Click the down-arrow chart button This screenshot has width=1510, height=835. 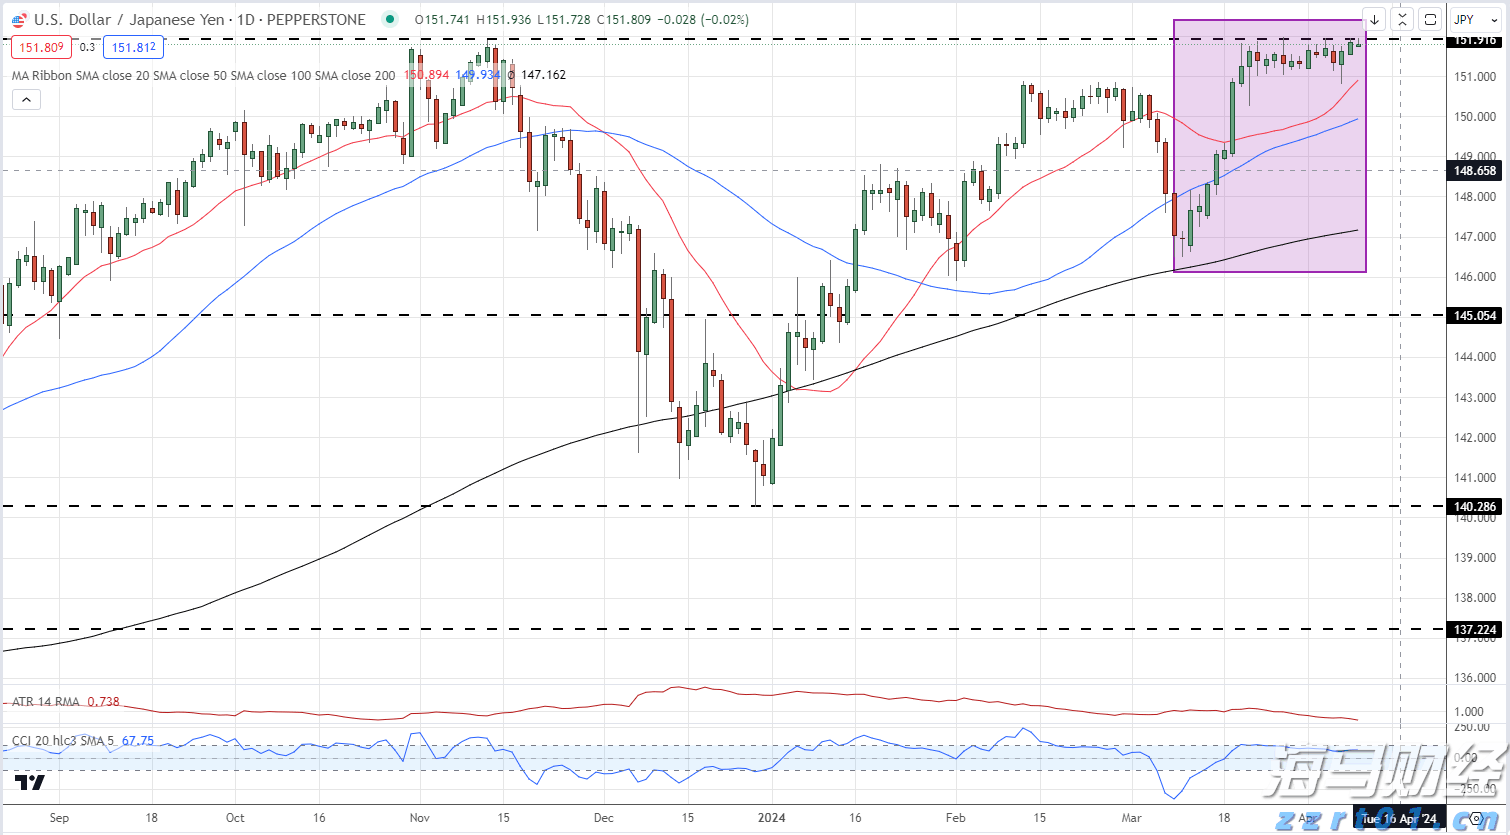tap(1375, 19)
